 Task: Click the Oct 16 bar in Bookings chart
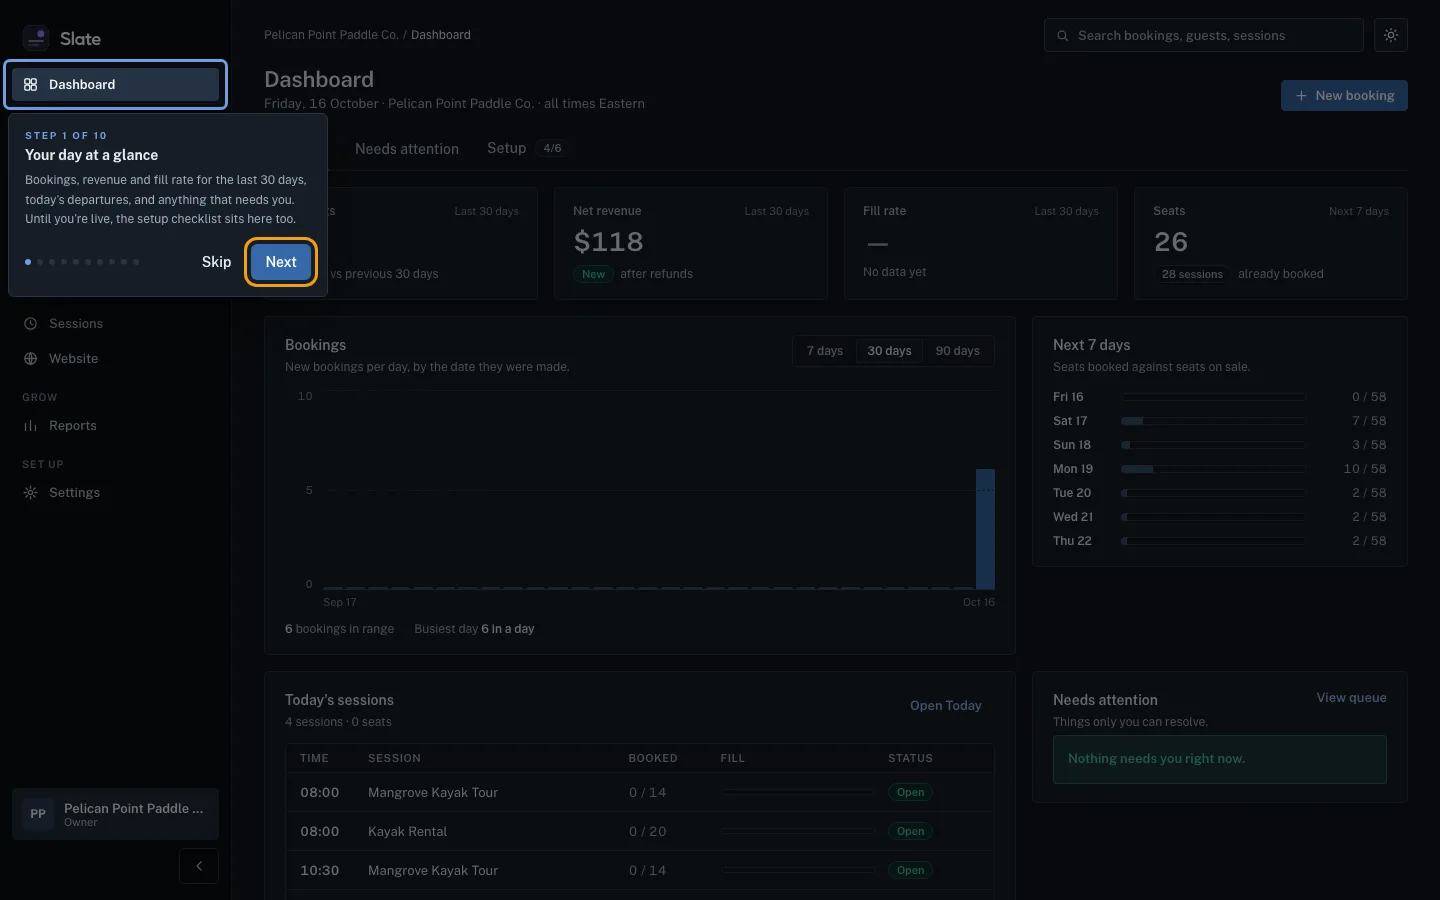tap(985, 529)
